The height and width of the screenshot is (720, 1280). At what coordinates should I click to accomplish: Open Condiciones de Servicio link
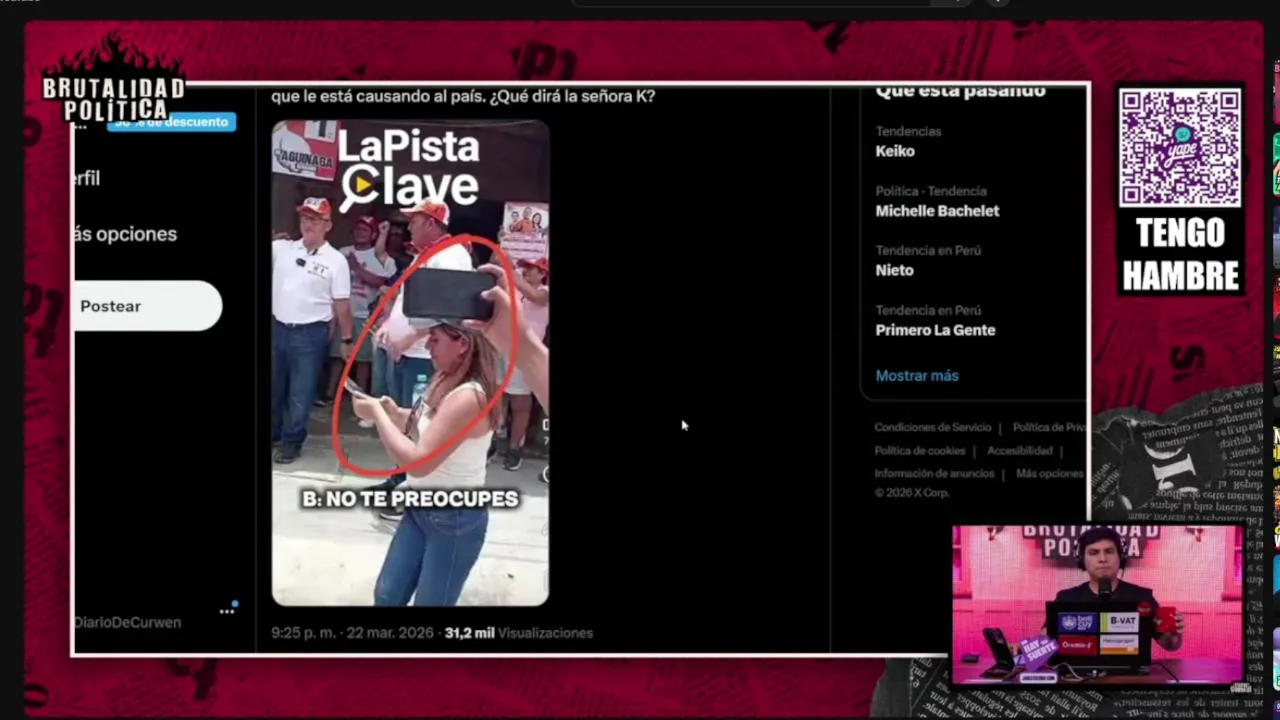click(x=933, y=428)
